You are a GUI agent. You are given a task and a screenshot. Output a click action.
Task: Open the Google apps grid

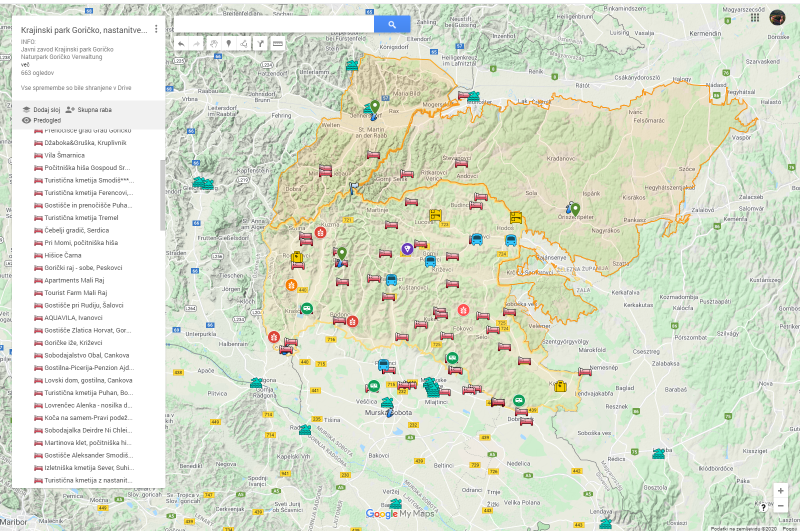[753, 17]
